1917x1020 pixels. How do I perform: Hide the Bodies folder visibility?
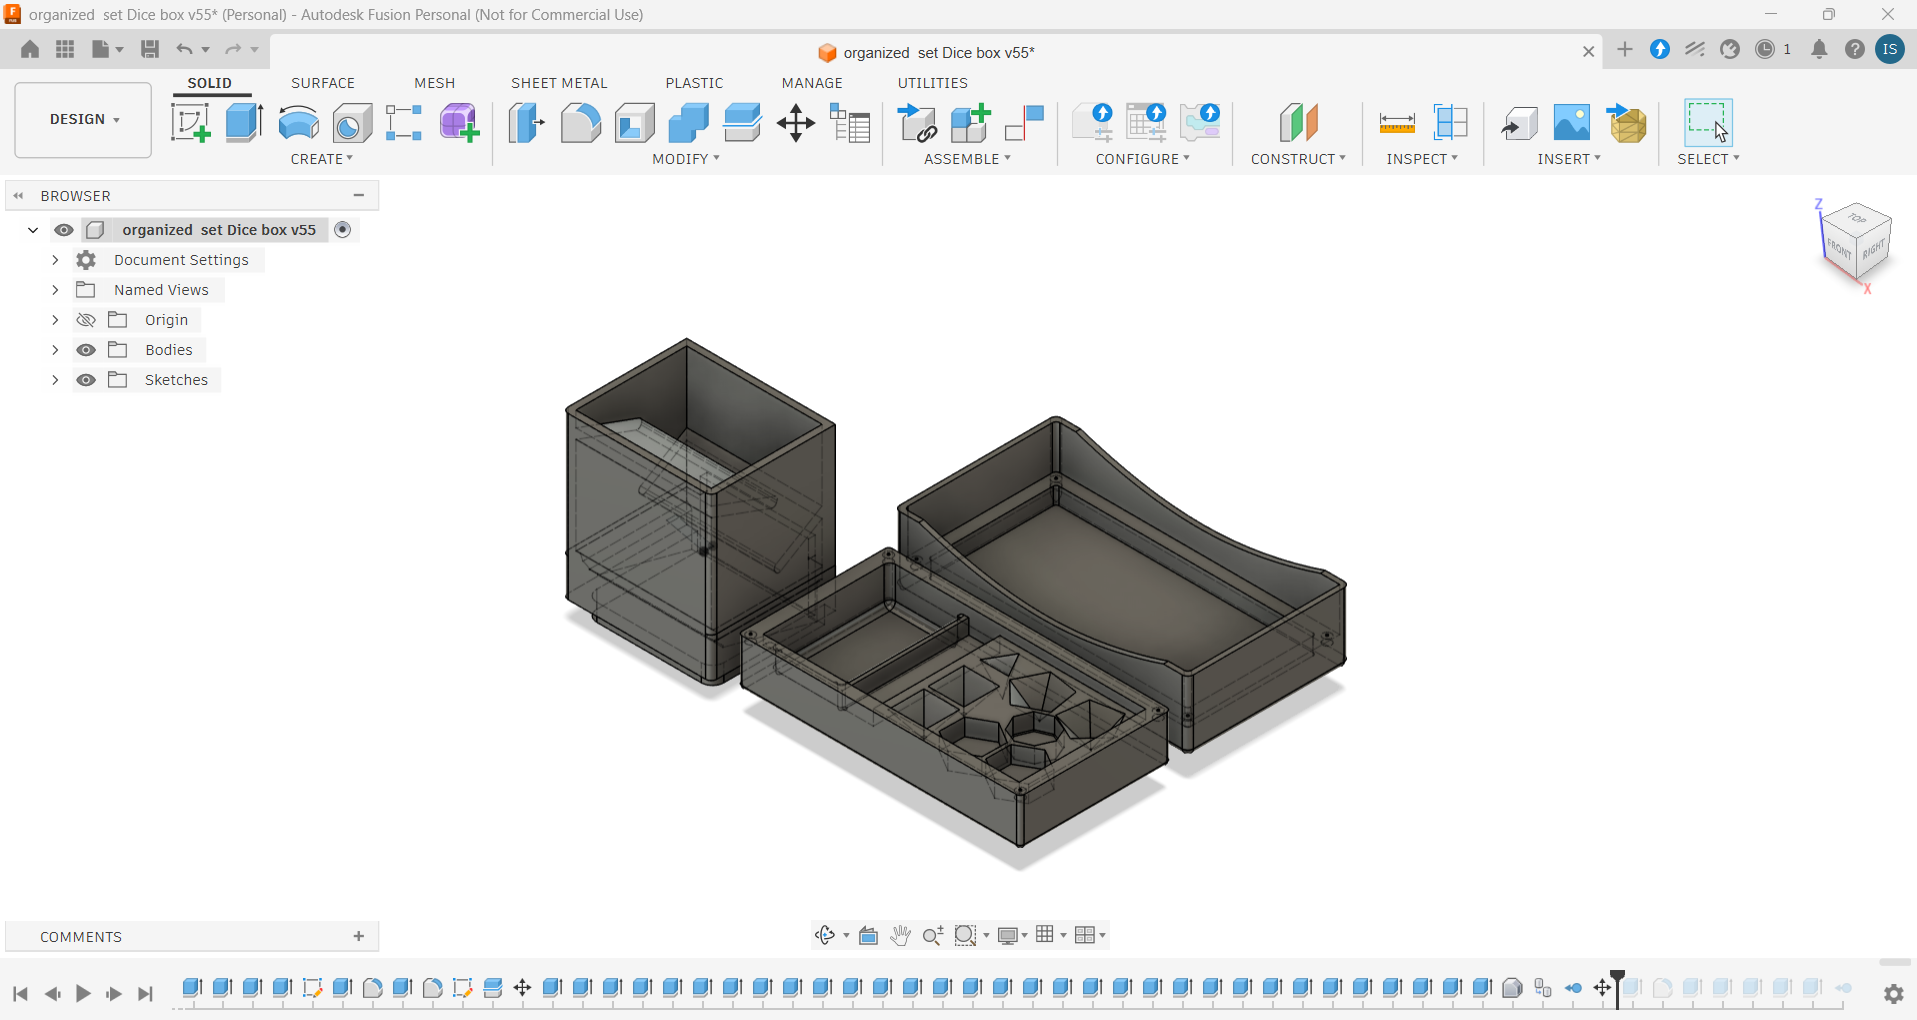[x=86, y=350]
